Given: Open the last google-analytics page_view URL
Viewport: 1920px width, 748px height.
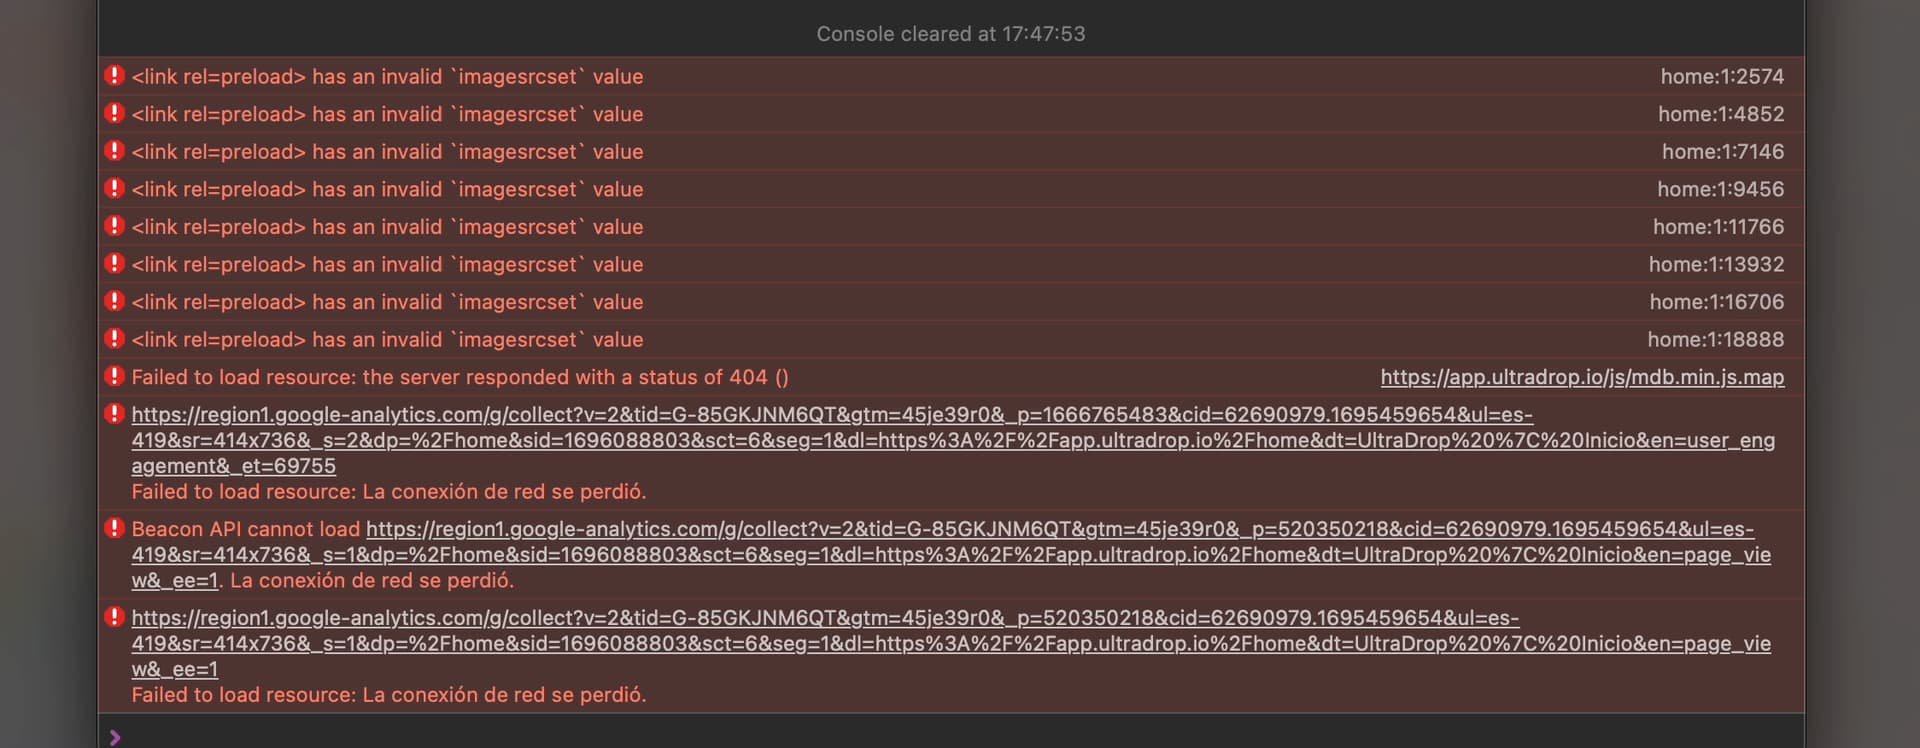Looking at the screenshot, I should tap(950, 643).
